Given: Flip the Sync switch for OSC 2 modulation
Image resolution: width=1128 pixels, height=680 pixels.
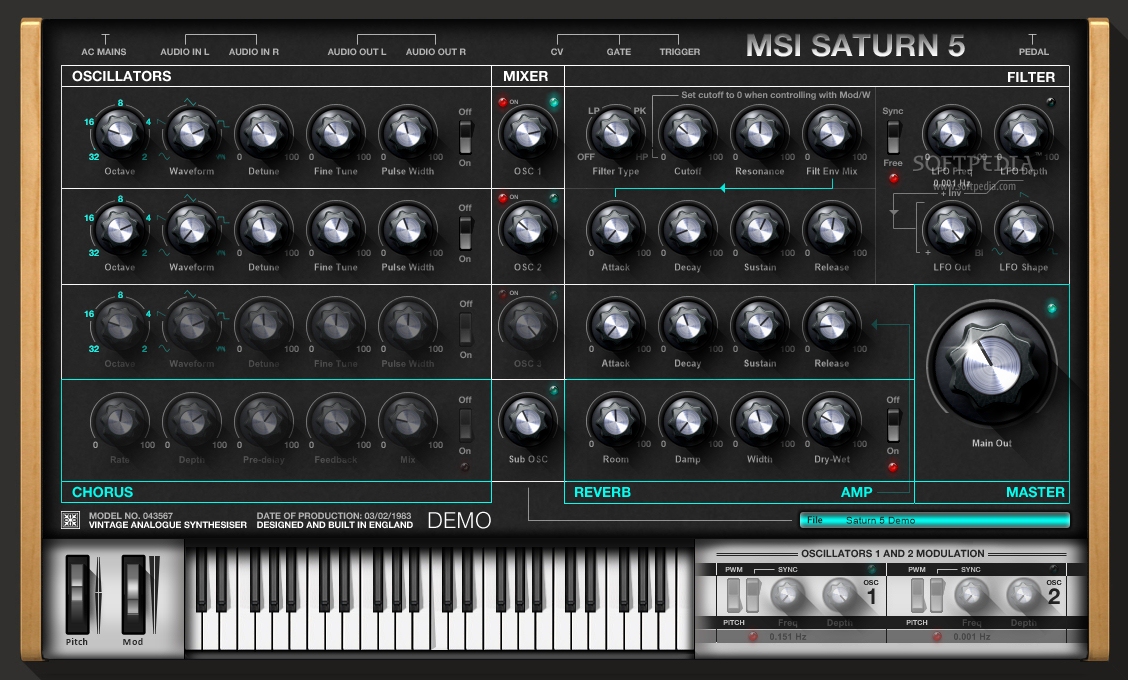Looking at the screenshot, I should tap(937, 595).
